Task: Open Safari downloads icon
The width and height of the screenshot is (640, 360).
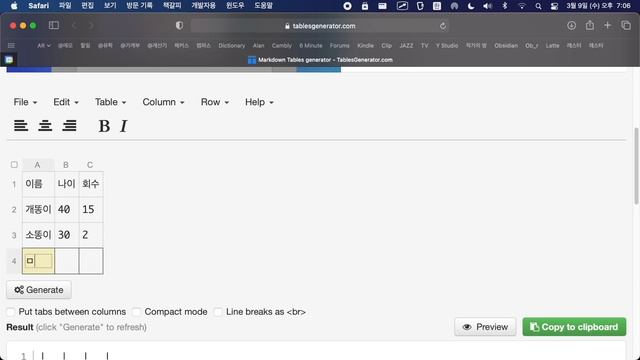Action: tap(571, 25)
